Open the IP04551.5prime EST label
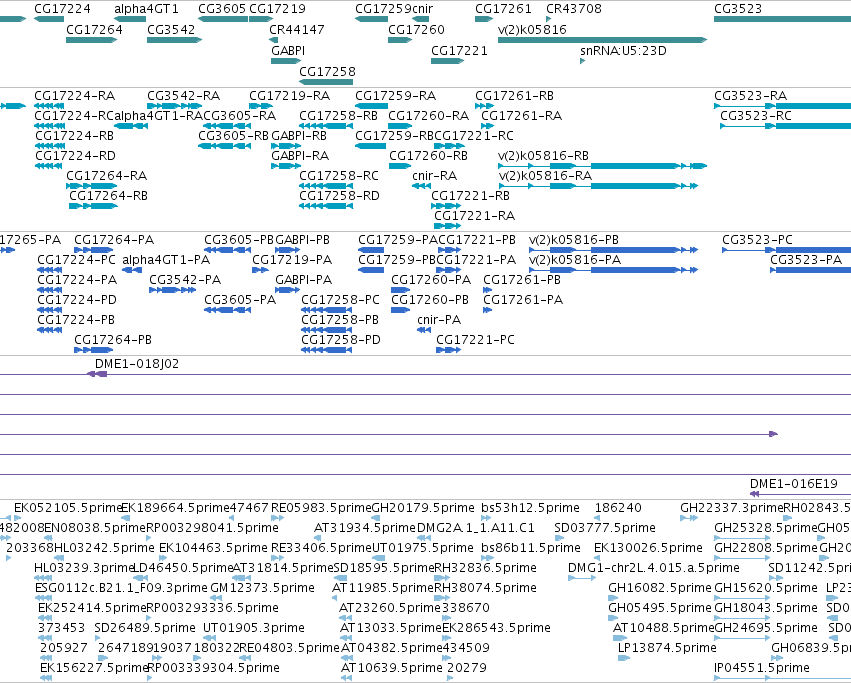The image size is (851, 683). coord(762,668)
